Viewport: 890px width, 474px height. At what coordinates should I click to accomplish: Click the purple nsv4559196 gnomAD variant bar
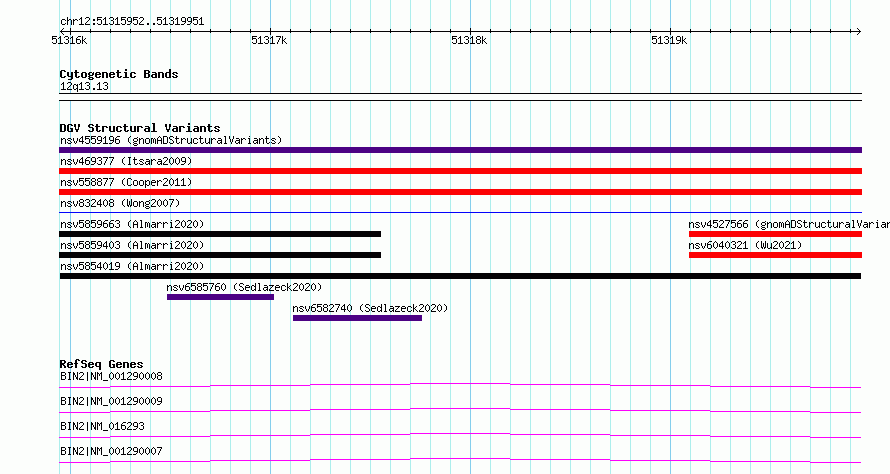460,150
